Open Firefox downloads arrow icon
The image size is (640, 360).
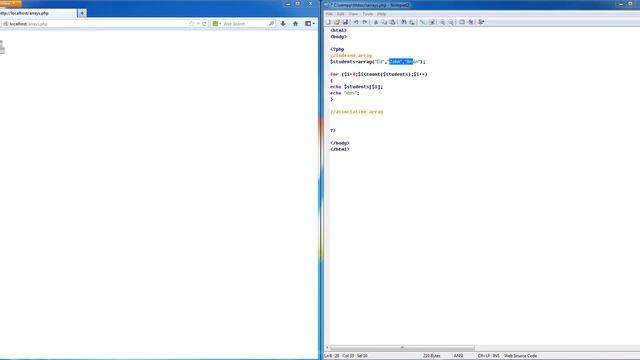283,24
